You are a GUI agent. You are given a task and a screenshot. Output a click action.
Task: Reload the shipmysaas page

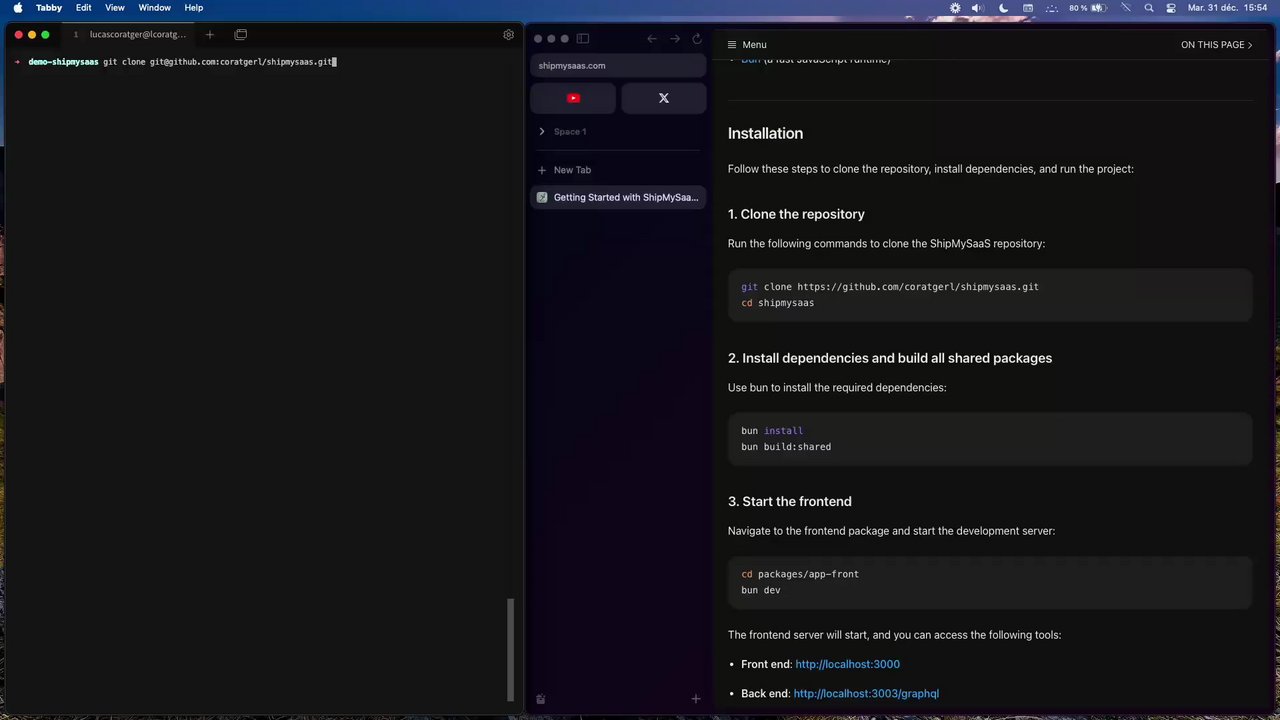click(x=697, y=39)
